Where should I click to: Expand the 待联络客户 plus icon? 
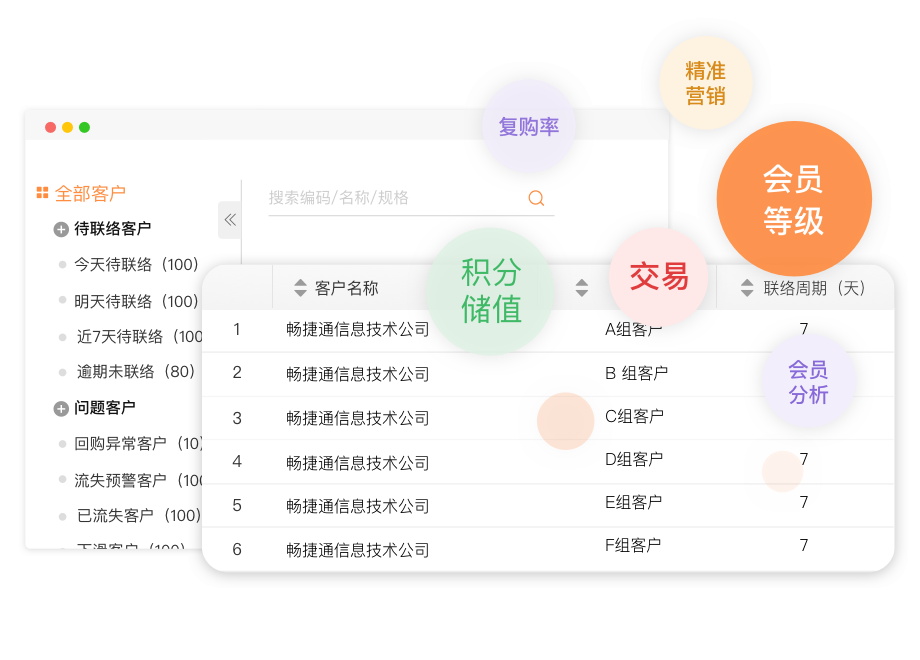[x=61, y=229]
